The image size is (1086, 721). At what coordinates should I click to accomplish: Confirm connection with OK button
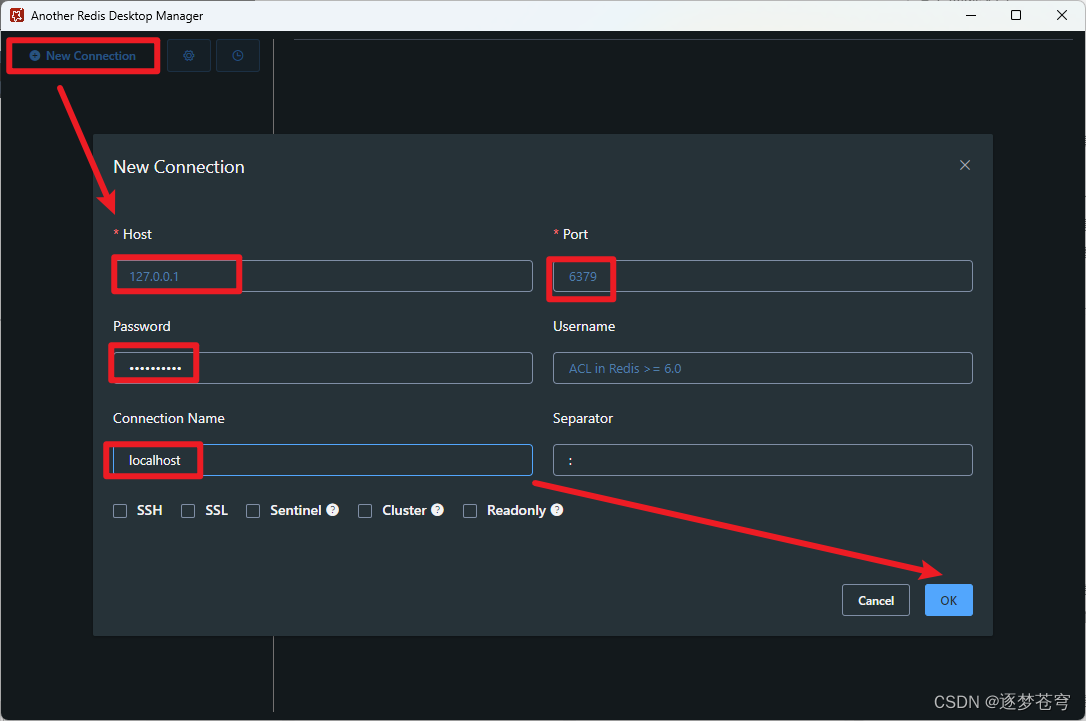point(948,600)
